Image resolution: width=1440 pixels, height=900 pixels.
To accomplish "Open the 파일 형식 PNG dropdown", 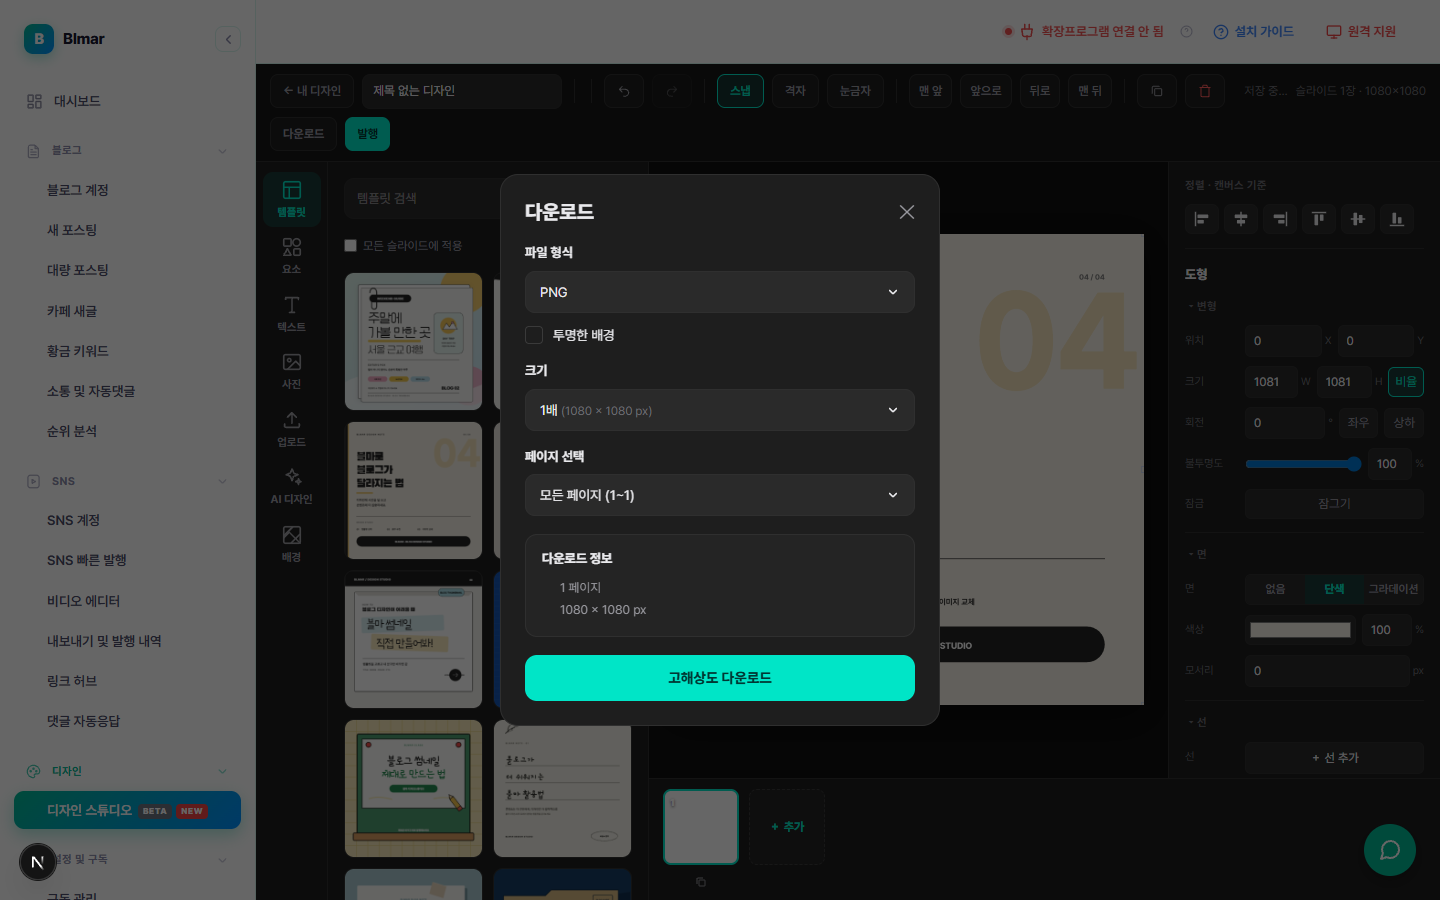I will tap(719, 292).
